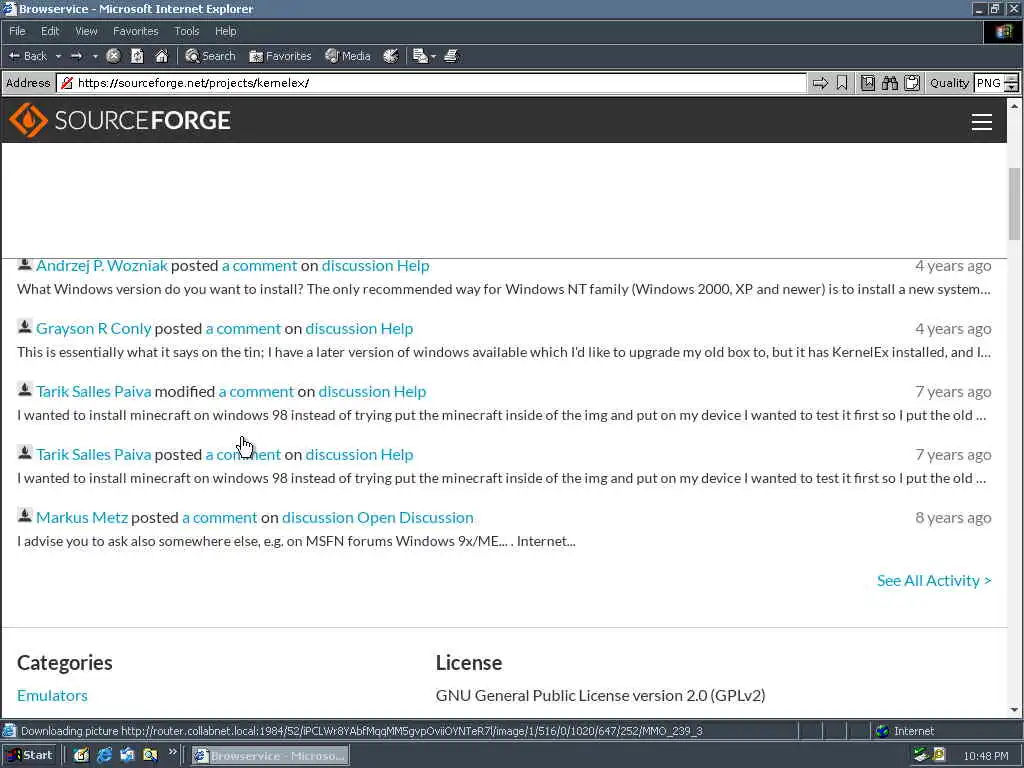Open the Favorites toolbar button
Screen dimensions: 1024x768
(280, 56)
